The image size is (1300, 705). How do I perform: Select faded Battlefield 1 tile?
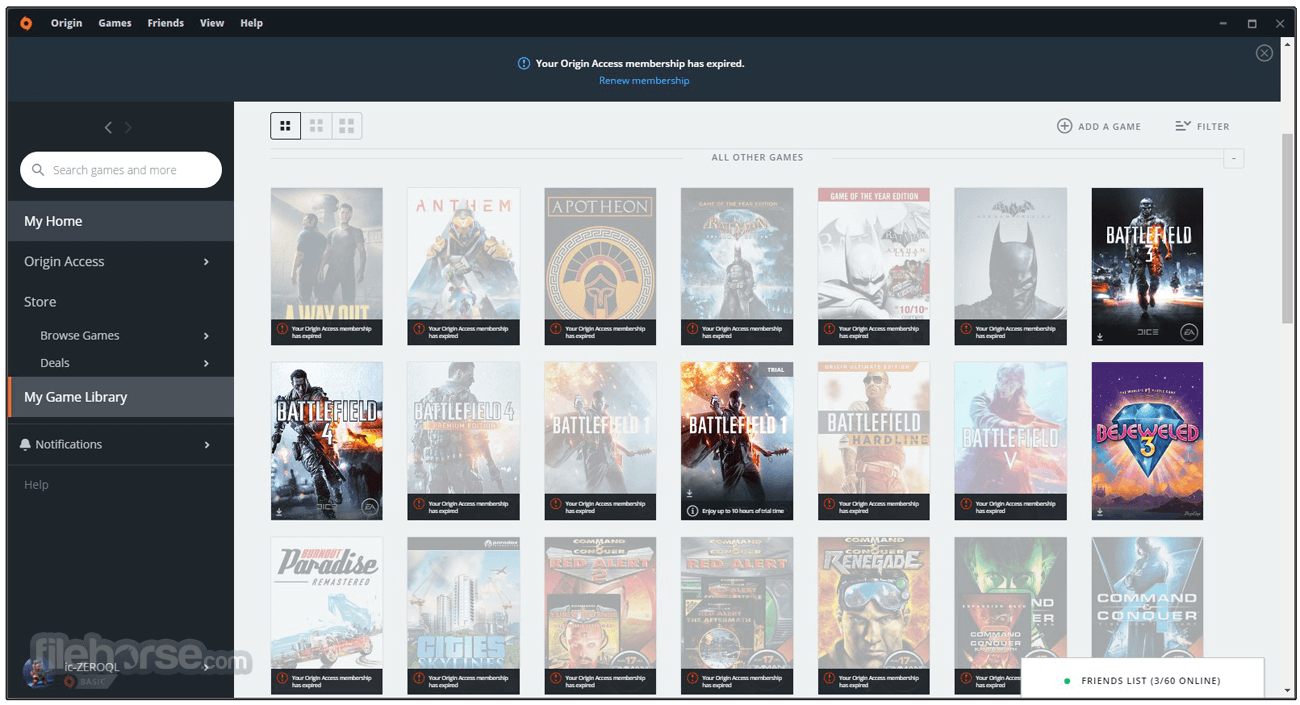[x=600, y=441]
